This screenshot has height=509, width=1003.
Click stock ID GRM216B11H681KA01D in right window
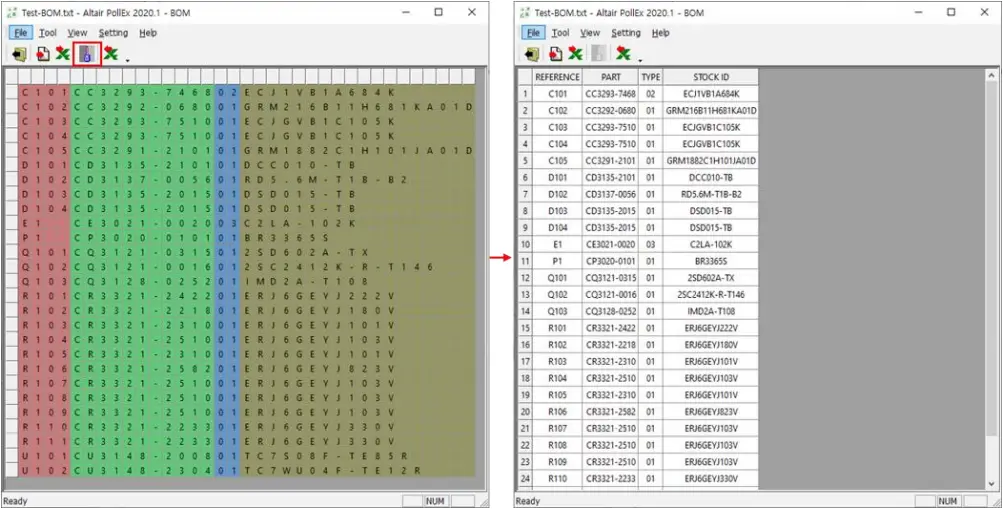[x=711, y=111]
